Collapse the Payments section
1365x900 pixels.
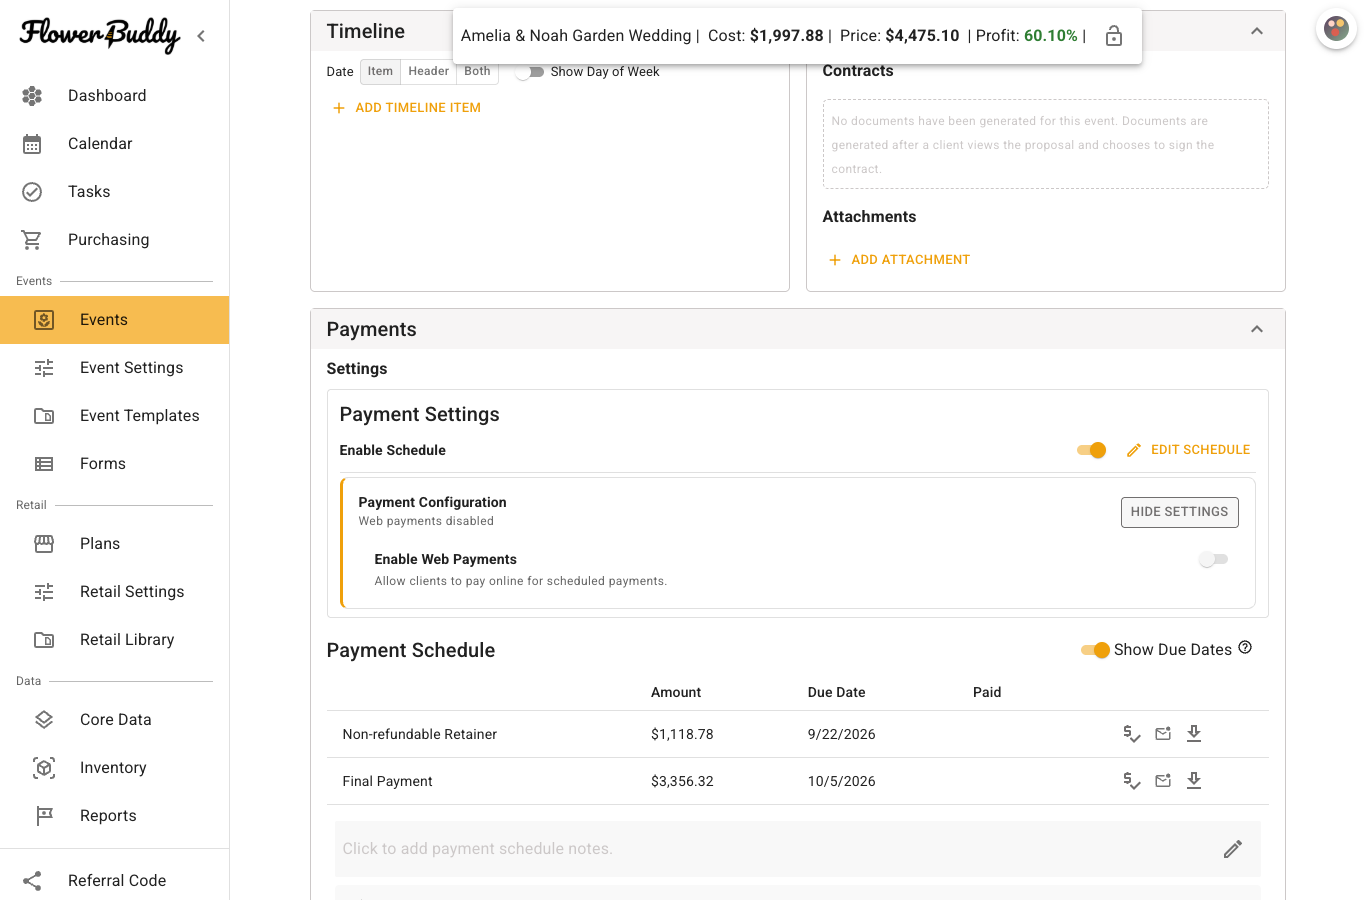(1257, 329)
